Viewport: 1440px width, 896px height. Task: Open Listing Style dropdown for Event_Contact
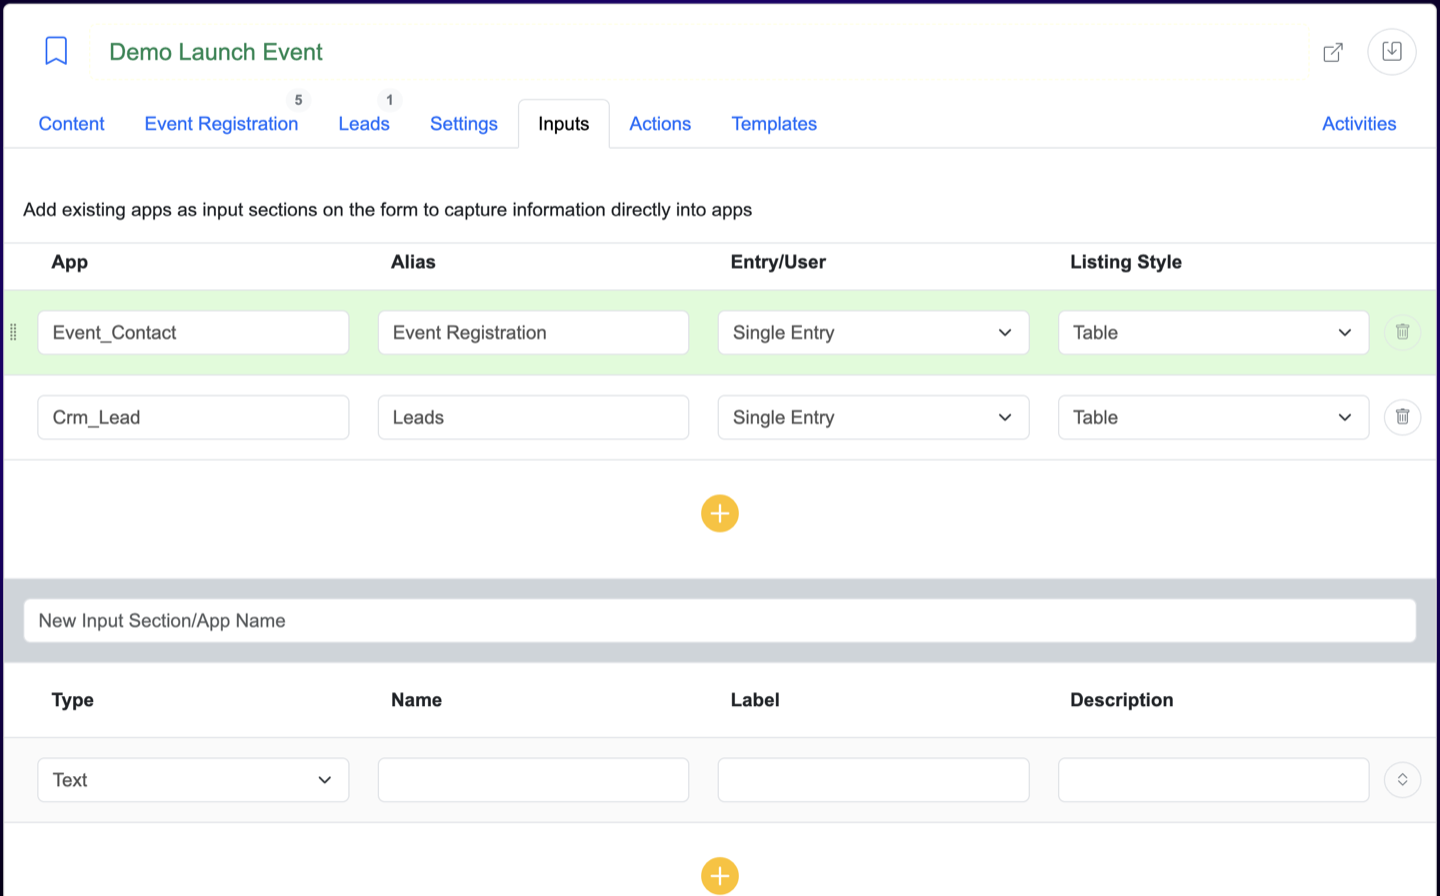pyautogui.click(x=1212, y=333)
